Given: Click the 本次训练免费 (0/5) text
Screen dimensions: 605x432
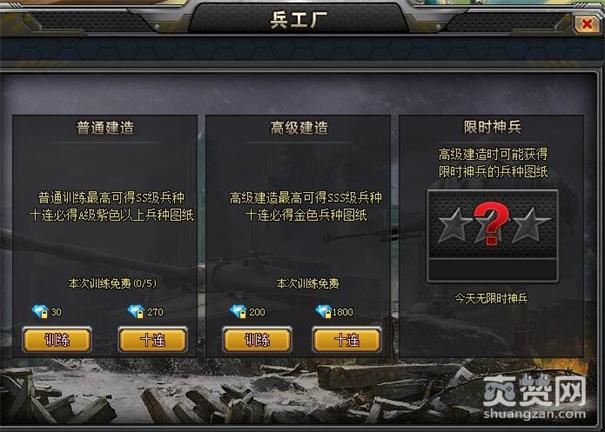Looking at the screenshot, I should (113, 284).
